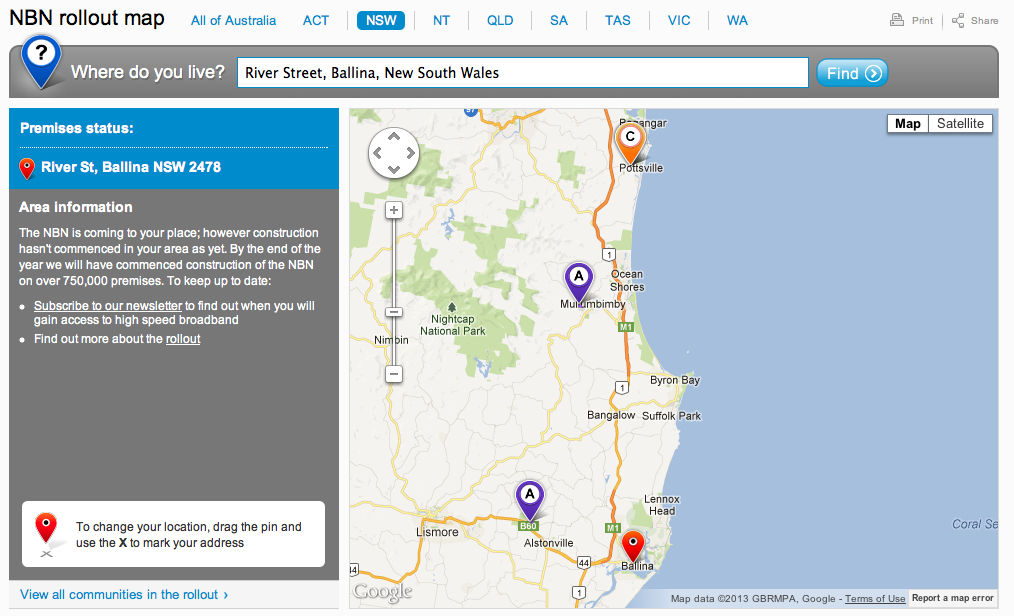Click the purple A marker near Alstonville
The image size is (1014, 616).
pos(530,500)
